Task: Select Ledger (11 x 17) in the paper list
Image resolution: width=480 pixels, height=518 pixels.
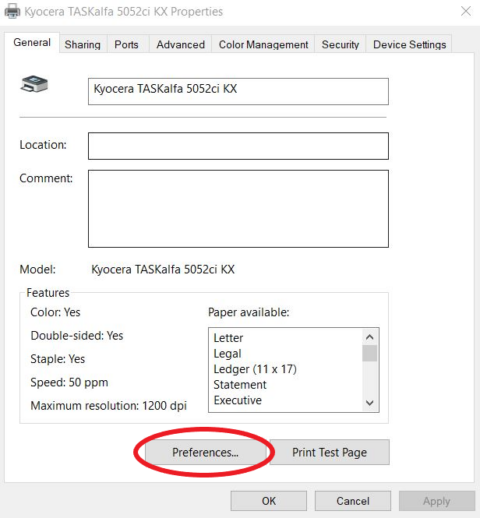Action: click(x=255, y=369)
